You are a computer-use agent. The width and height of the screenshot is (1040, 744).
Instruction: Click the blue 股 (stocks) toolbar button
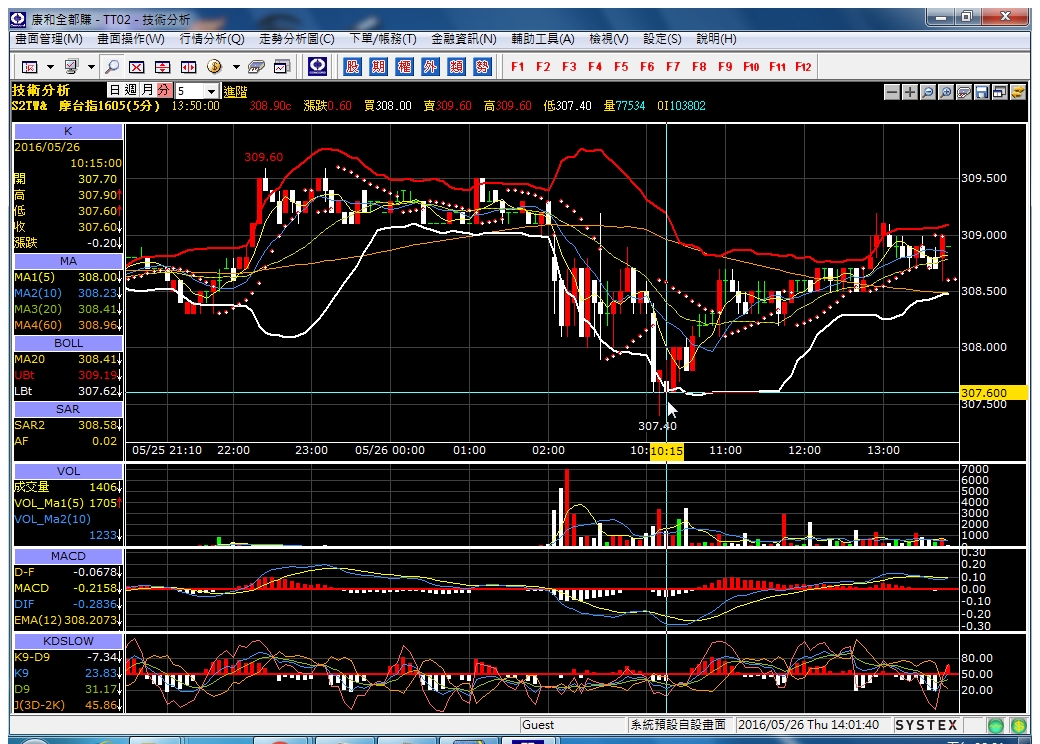pos(353,66)
